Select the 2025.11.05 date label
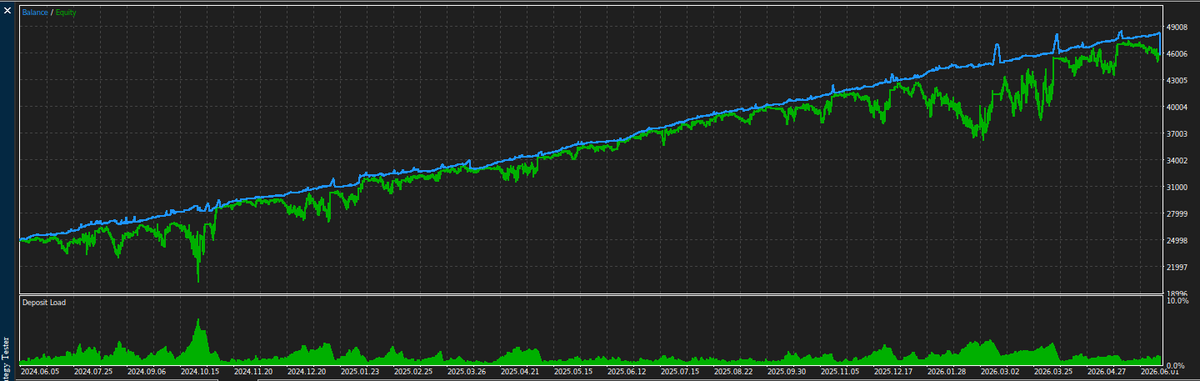 pyautogui.click(x=839, y=371)
